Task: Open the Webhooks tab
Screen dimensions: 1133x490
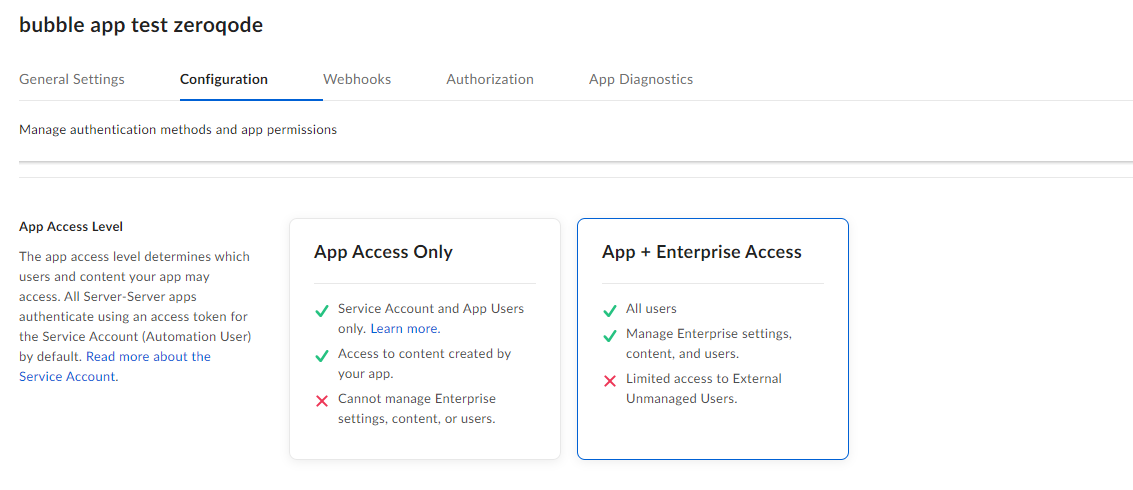Action: 357,79
